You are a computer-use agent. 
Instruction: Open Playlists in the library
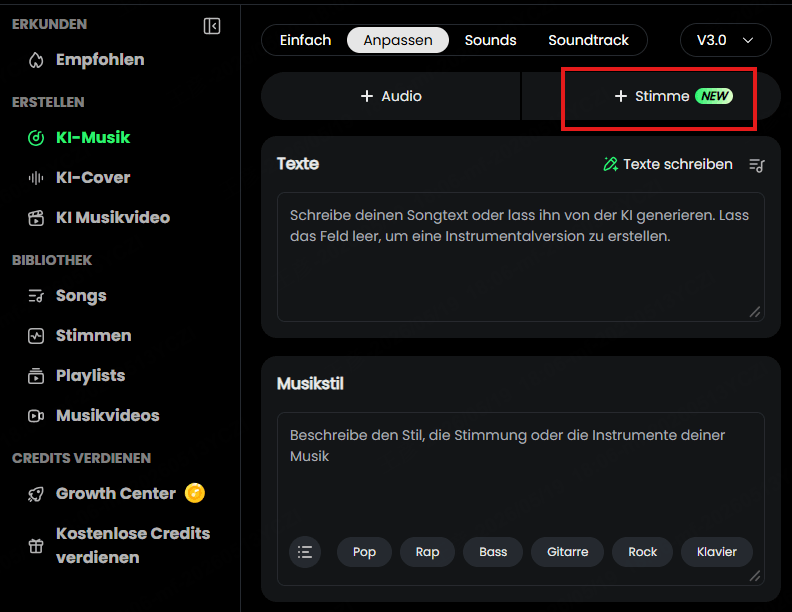(x=90, y=375)
